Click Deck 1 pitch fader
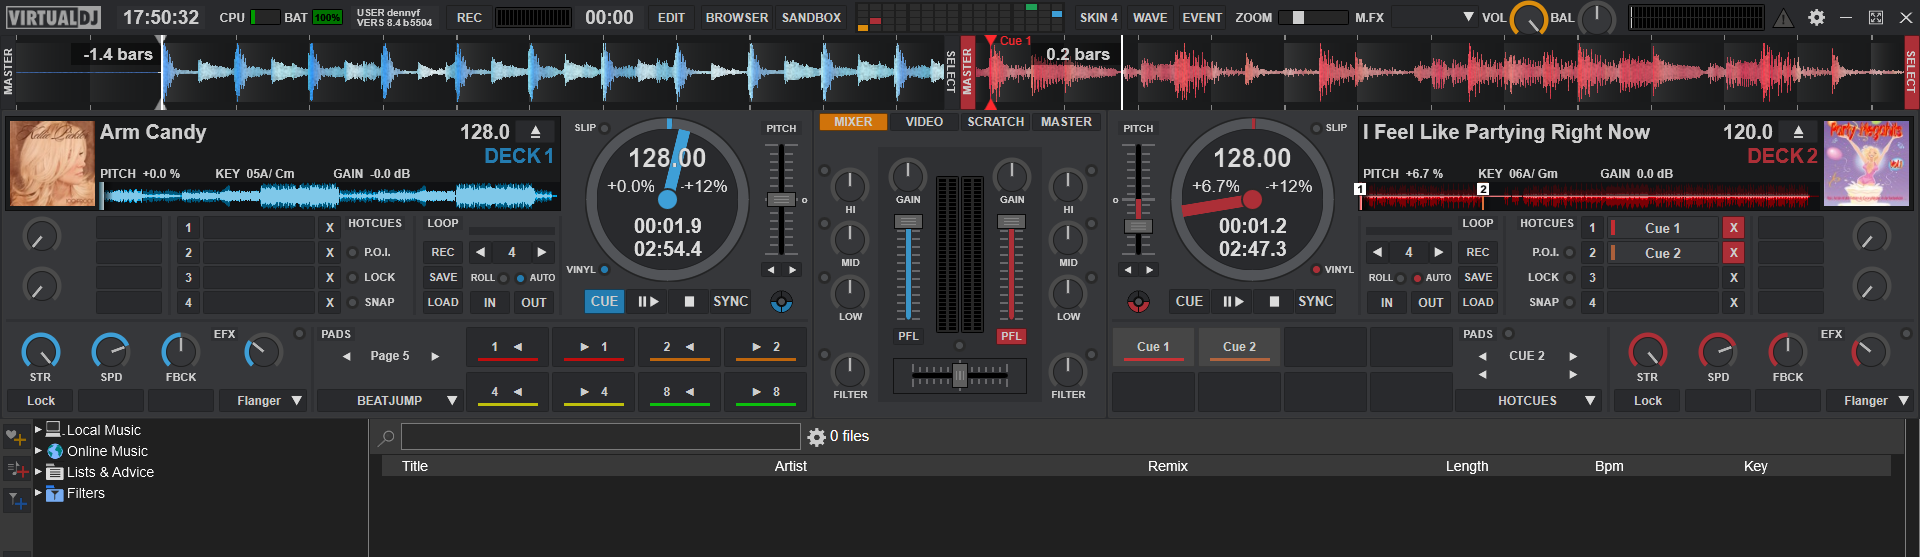 781,199
